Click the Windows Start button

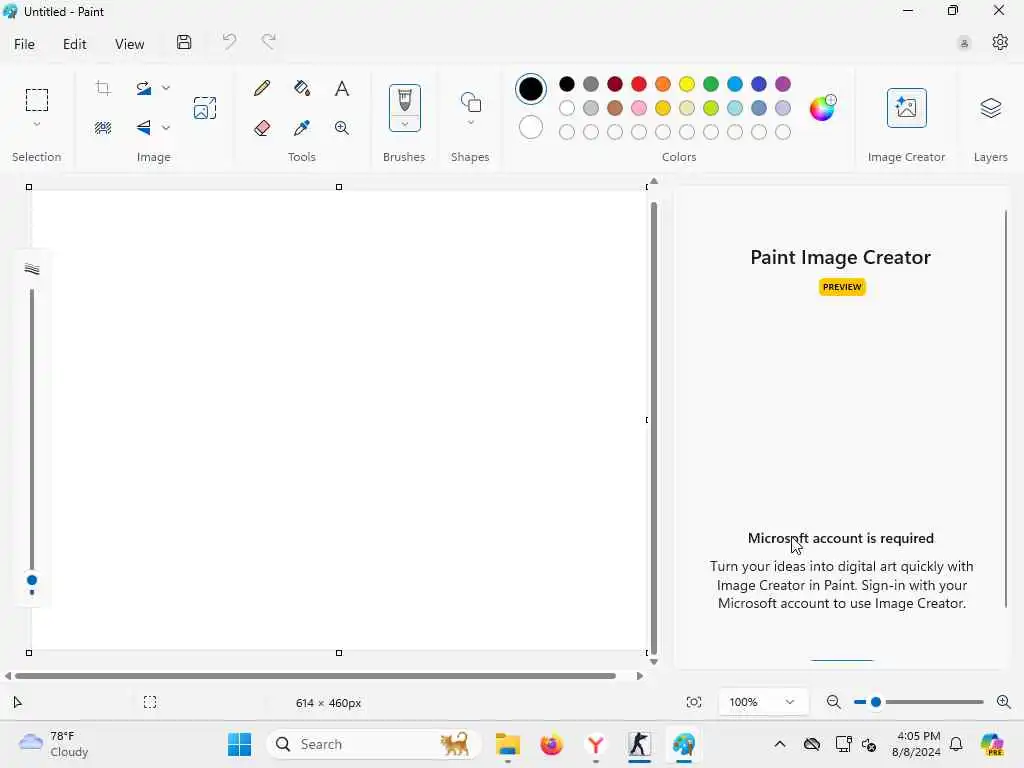[x=240, y=744]
